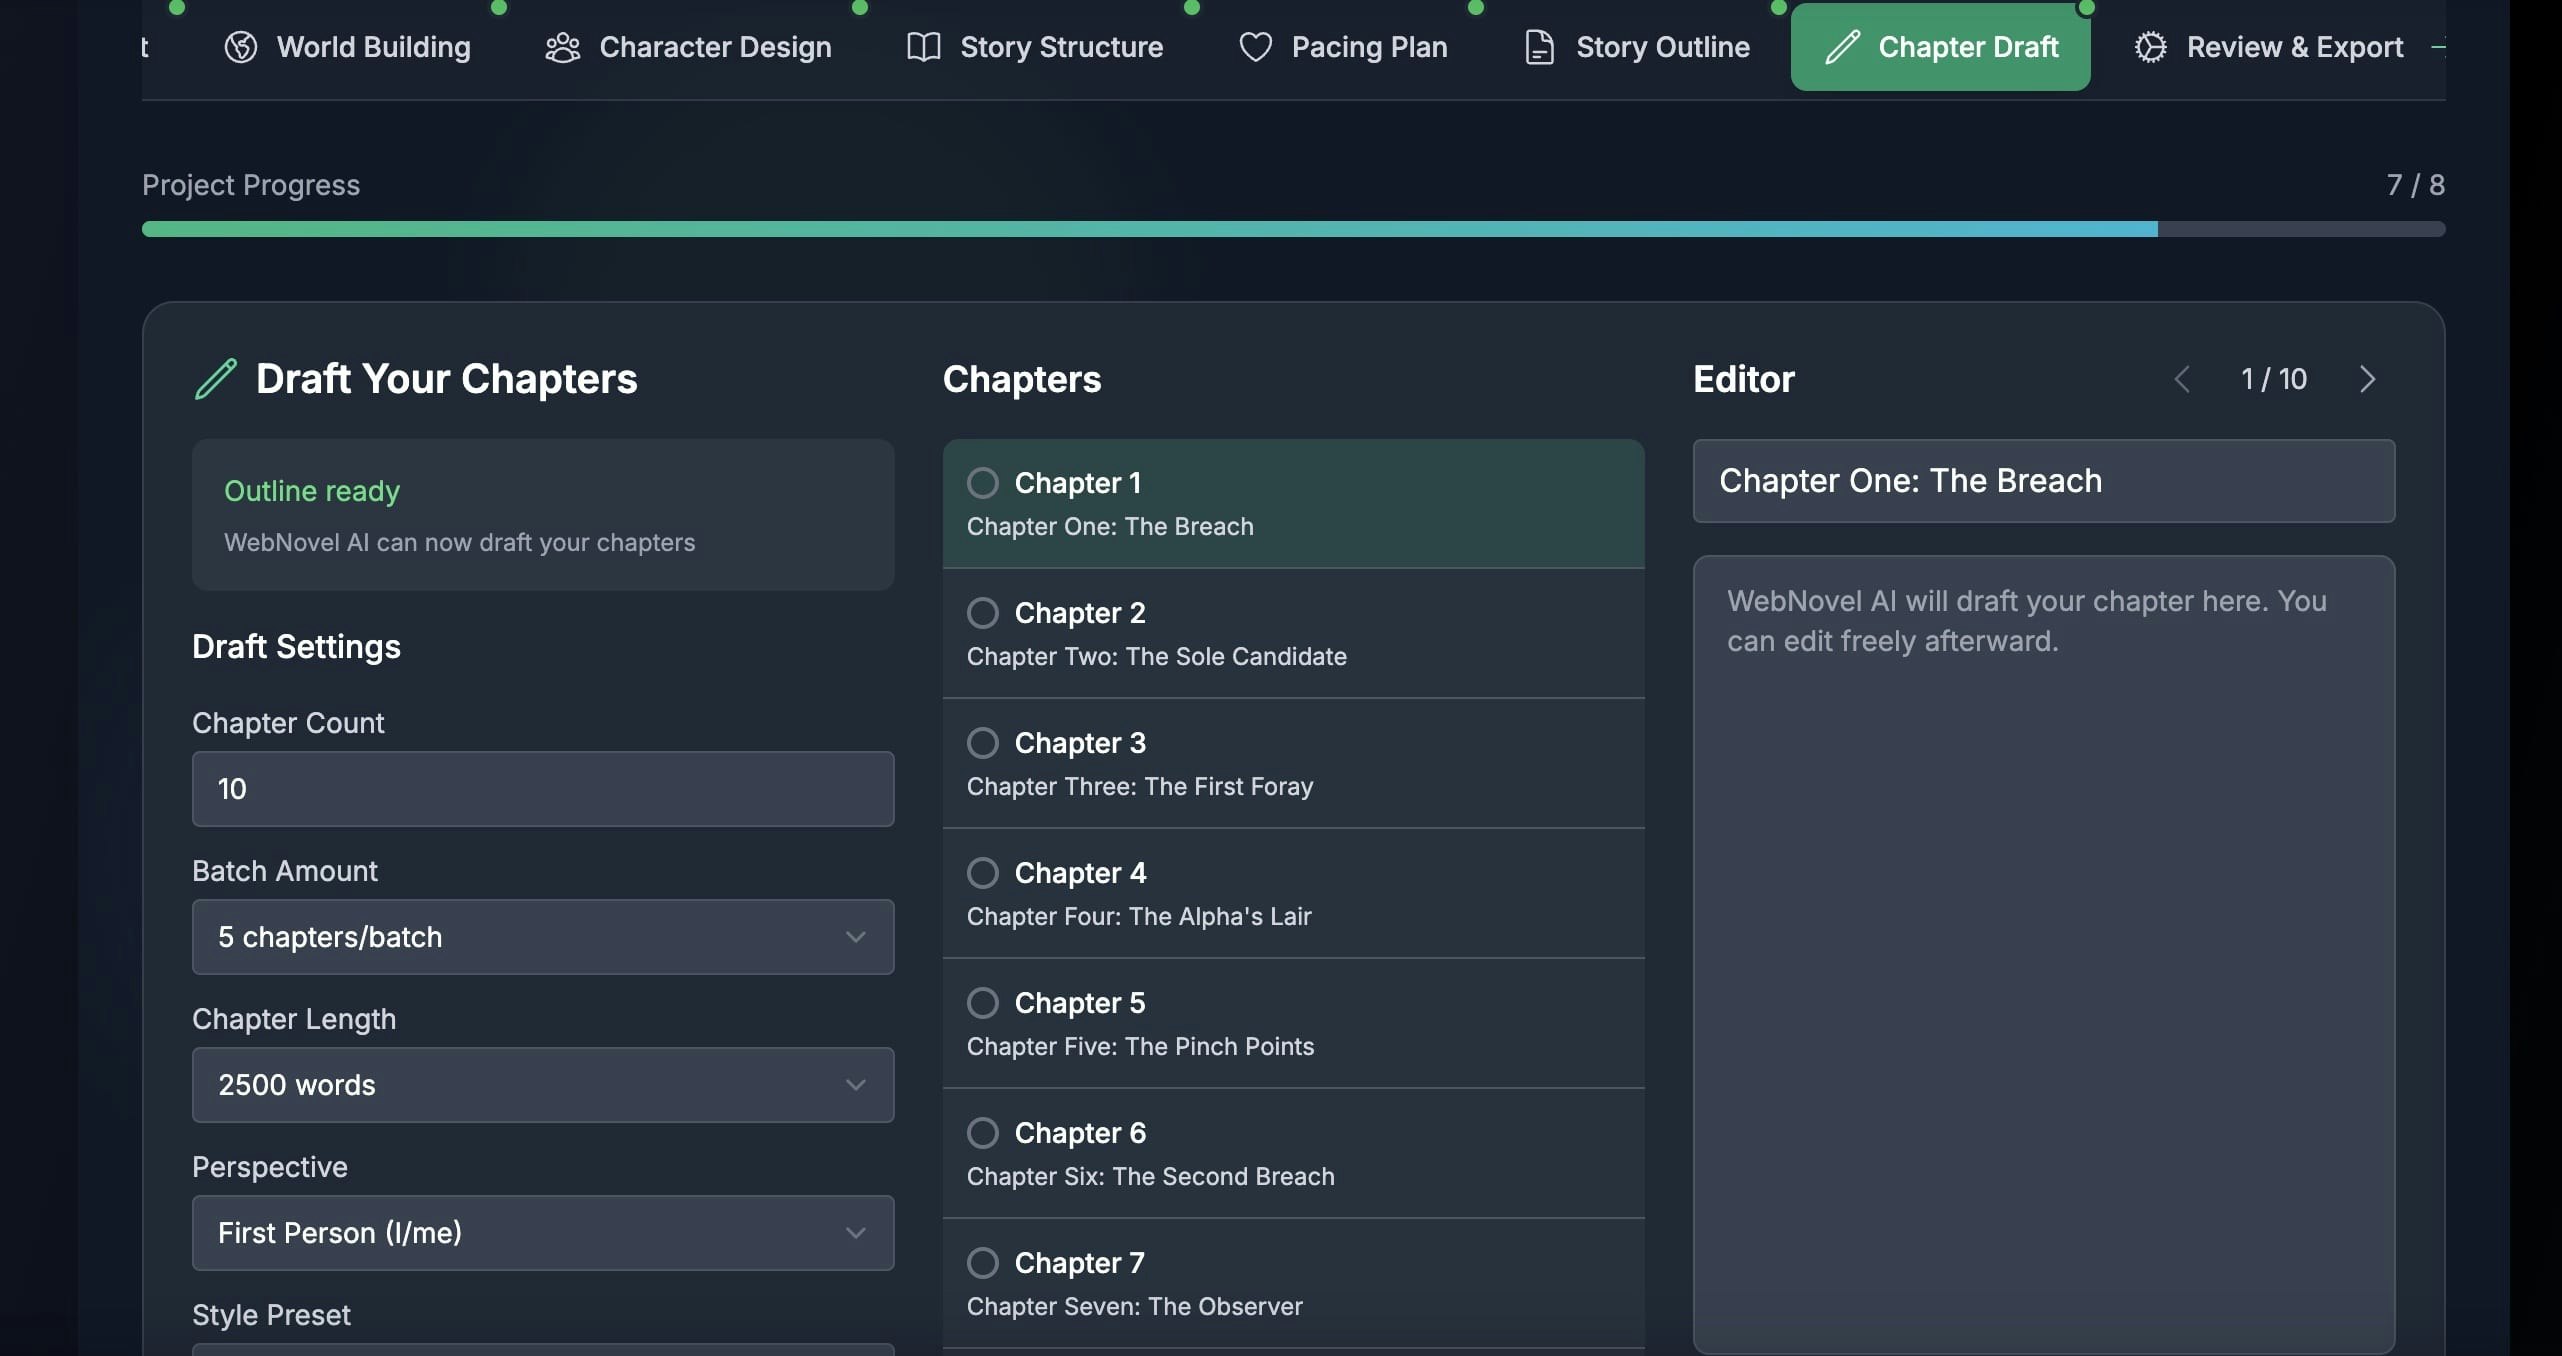Select the Chapter 6 radio circle

(983, 1133)
